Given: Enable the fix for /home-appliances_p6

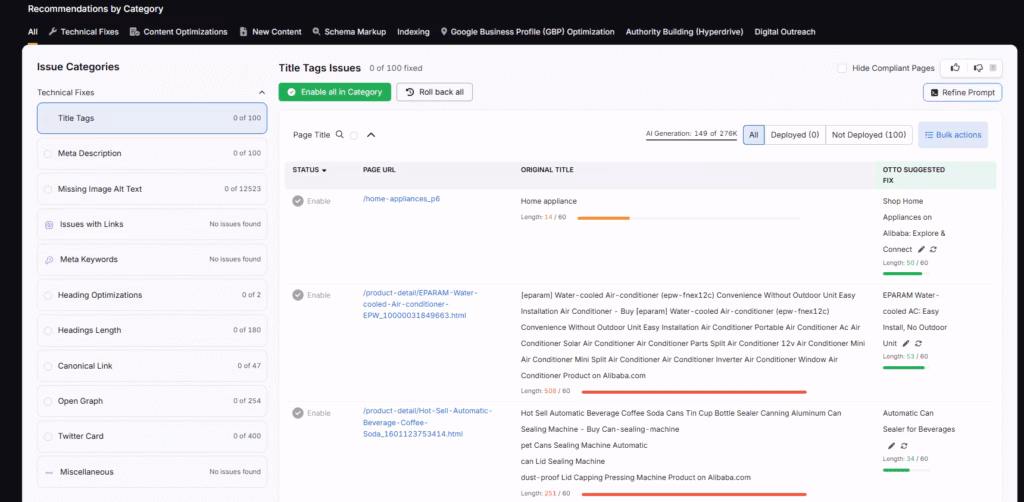Looking at the screenshot, I should coord(298,201).
